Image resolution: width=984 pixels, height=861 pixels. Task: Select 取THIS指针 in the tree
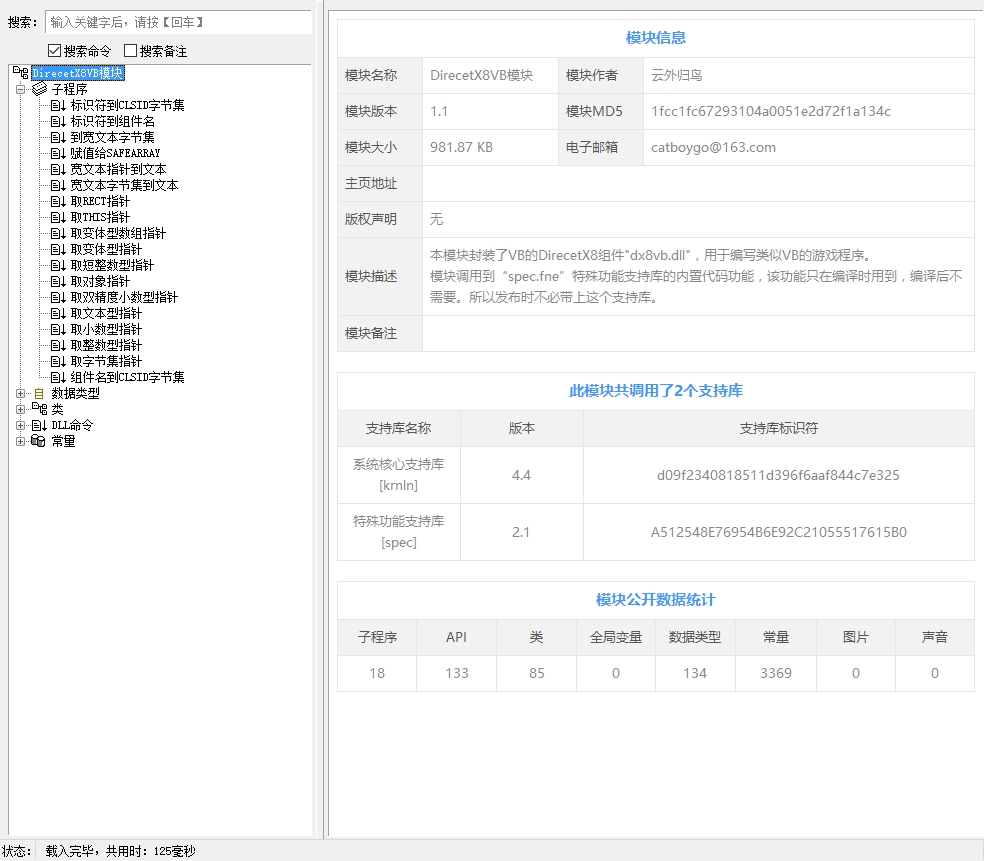100,217
